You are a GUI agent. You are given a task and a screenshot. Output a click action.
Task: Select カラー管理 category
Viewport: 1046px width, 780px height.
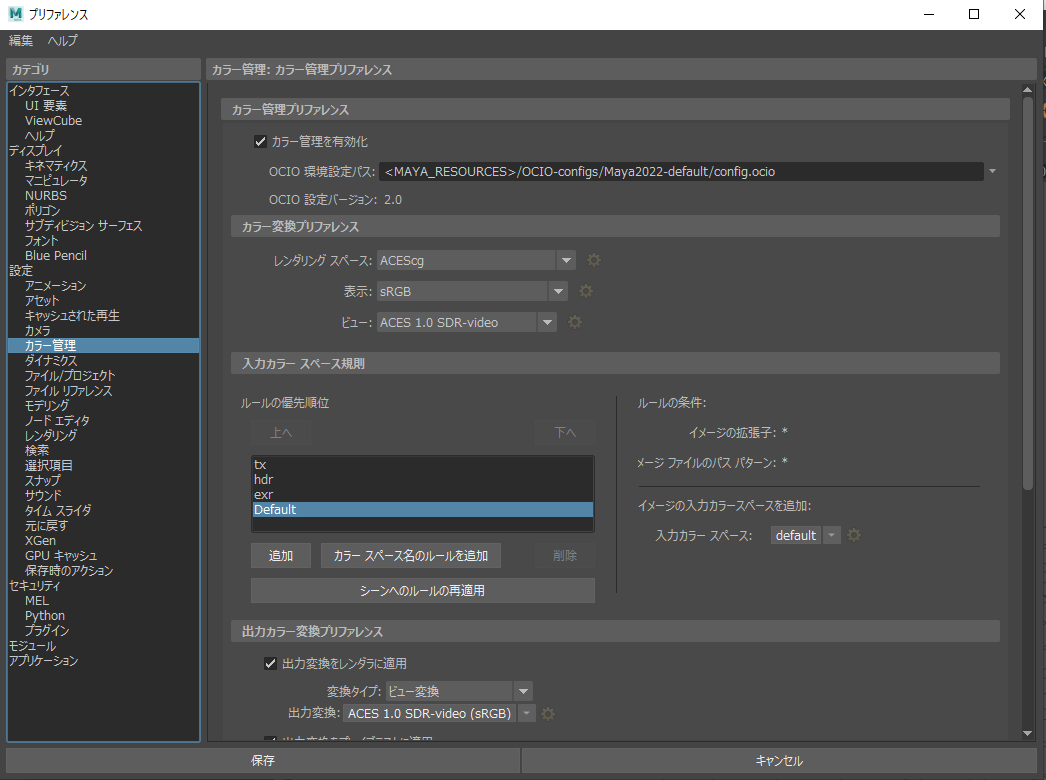103,346
